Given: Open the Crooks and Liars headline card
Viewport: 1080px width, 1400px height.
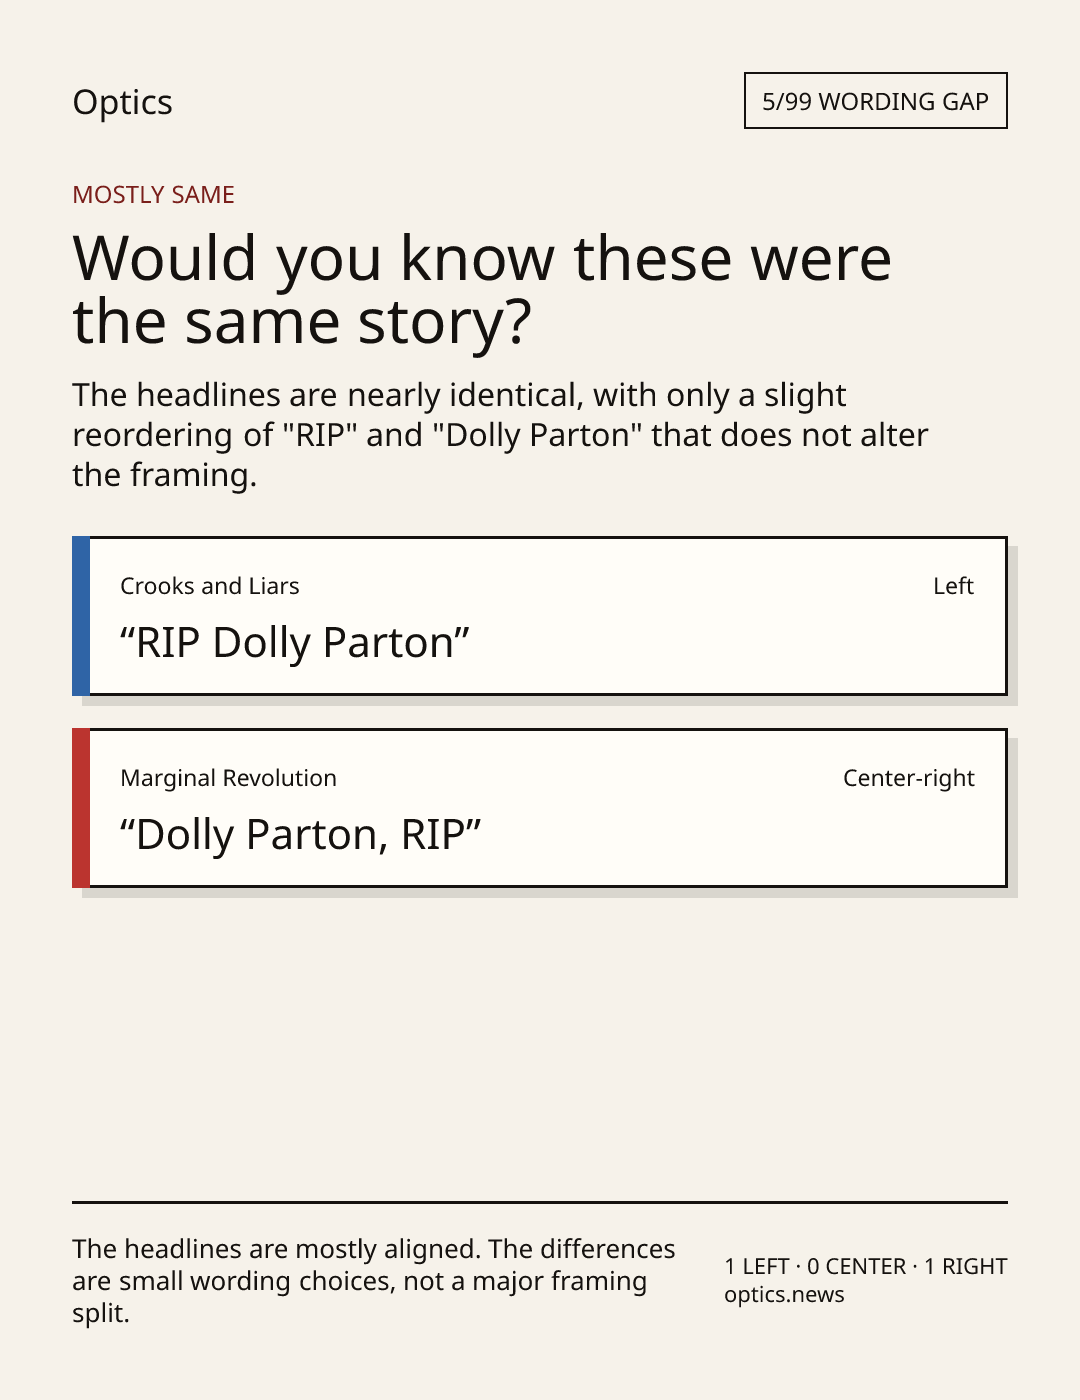Looking at the screenshot, I should click(x=540, y=616).
